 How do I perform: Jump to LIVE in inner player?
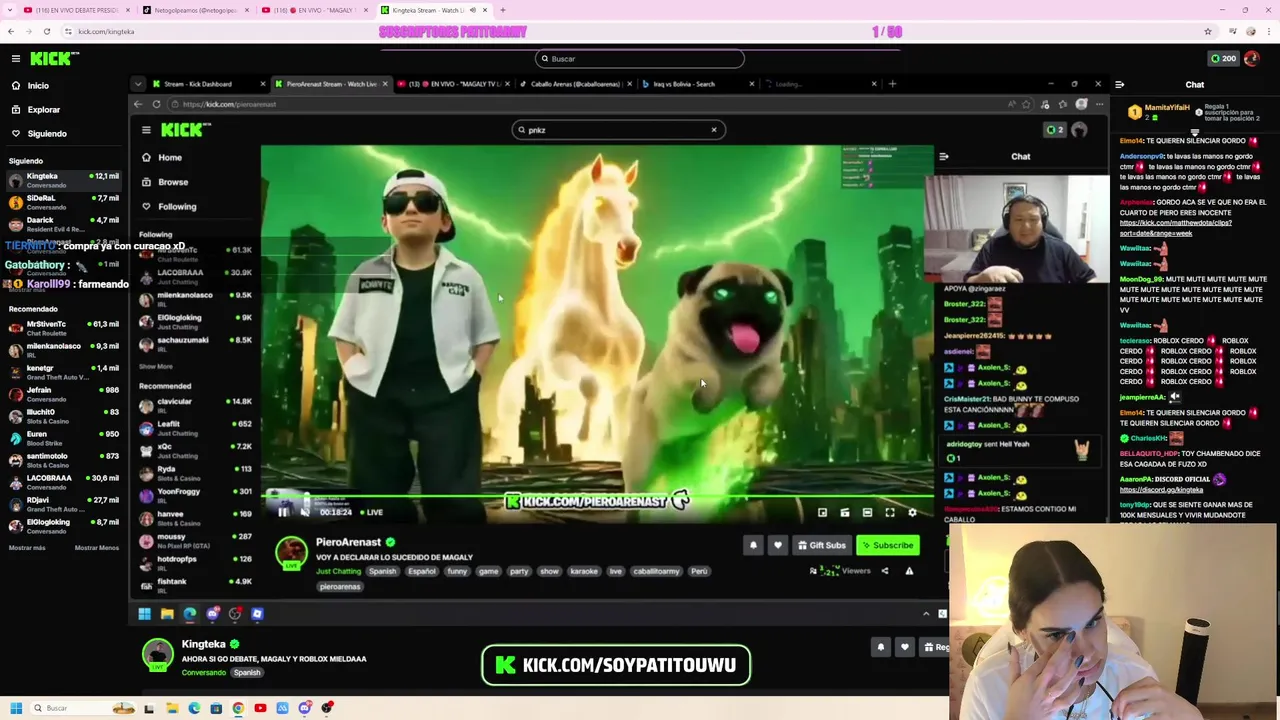(x=370, y=512)
